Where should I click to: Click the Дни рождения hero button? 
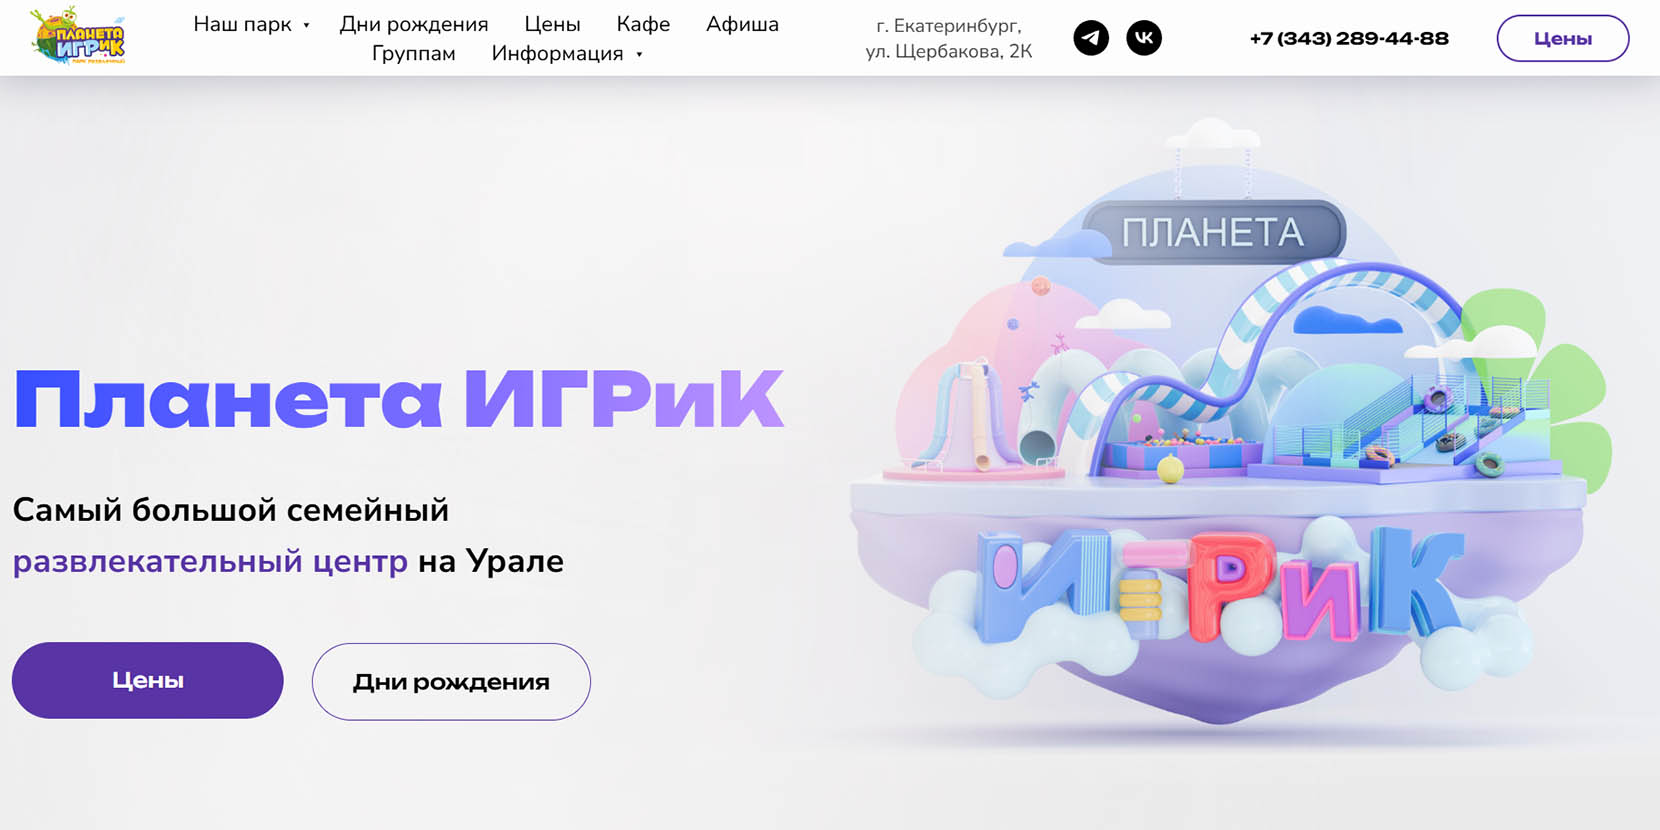(451, 681)
